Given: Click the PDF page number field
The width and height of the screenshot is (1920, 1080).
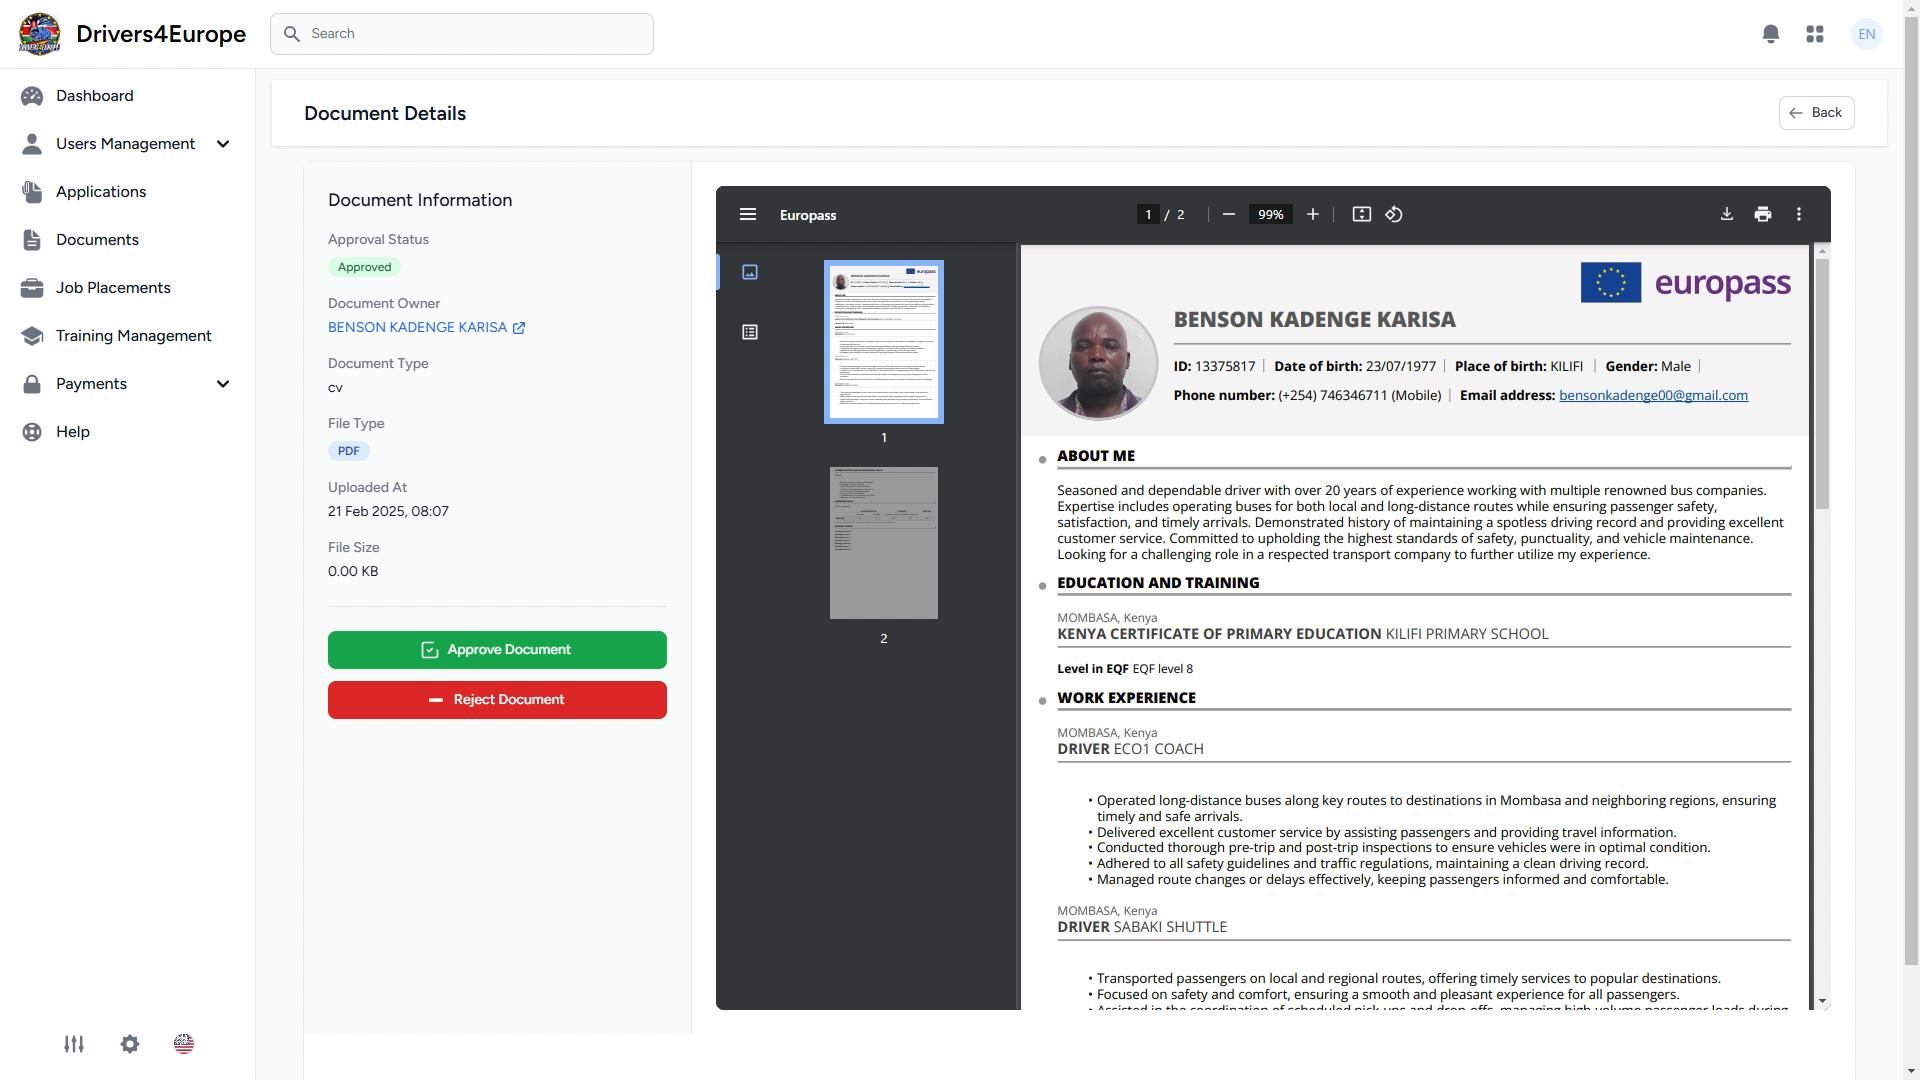Looking at the screenshot, I should [x=1148, y=215].
